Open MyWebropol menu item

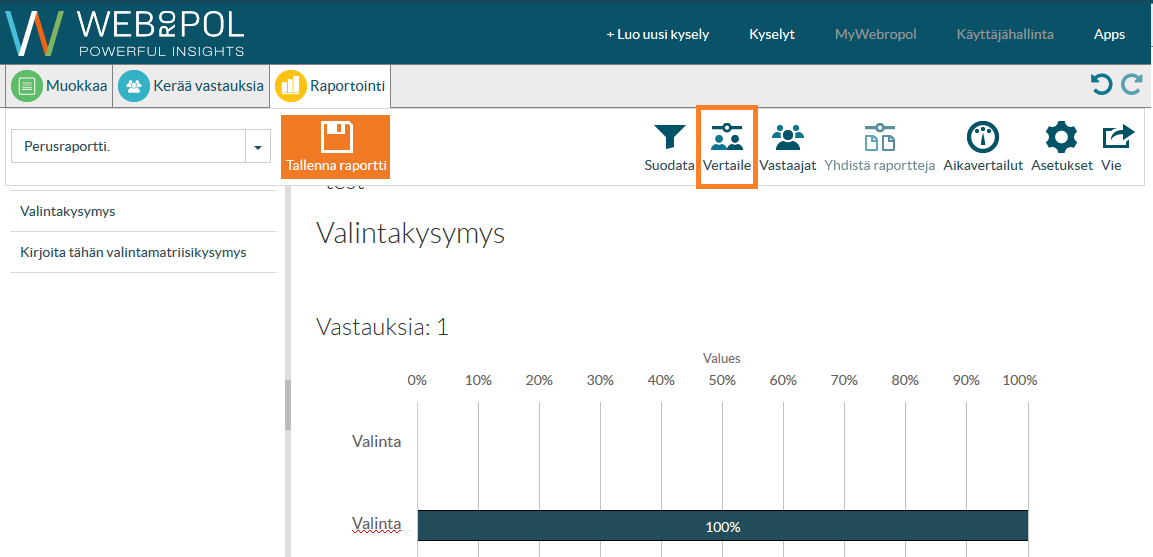point(875,35)
